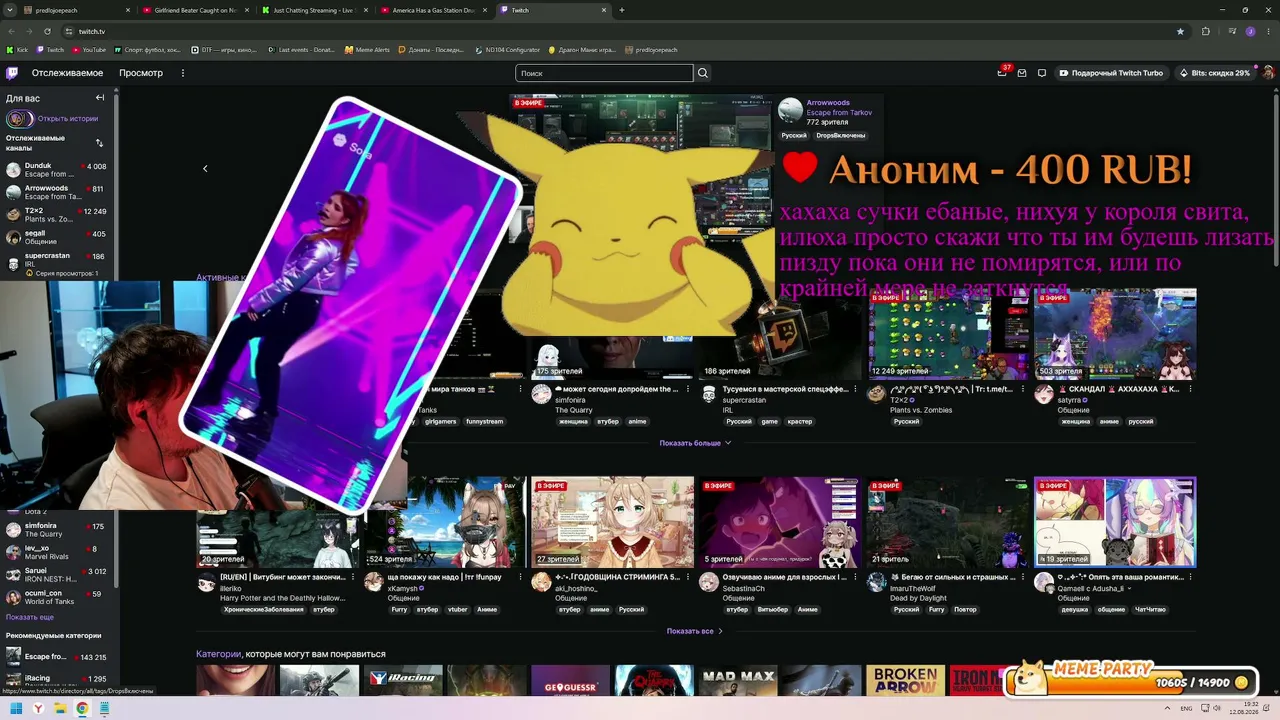Click the Bits: скидка 29% button

tap(1214, 73)
